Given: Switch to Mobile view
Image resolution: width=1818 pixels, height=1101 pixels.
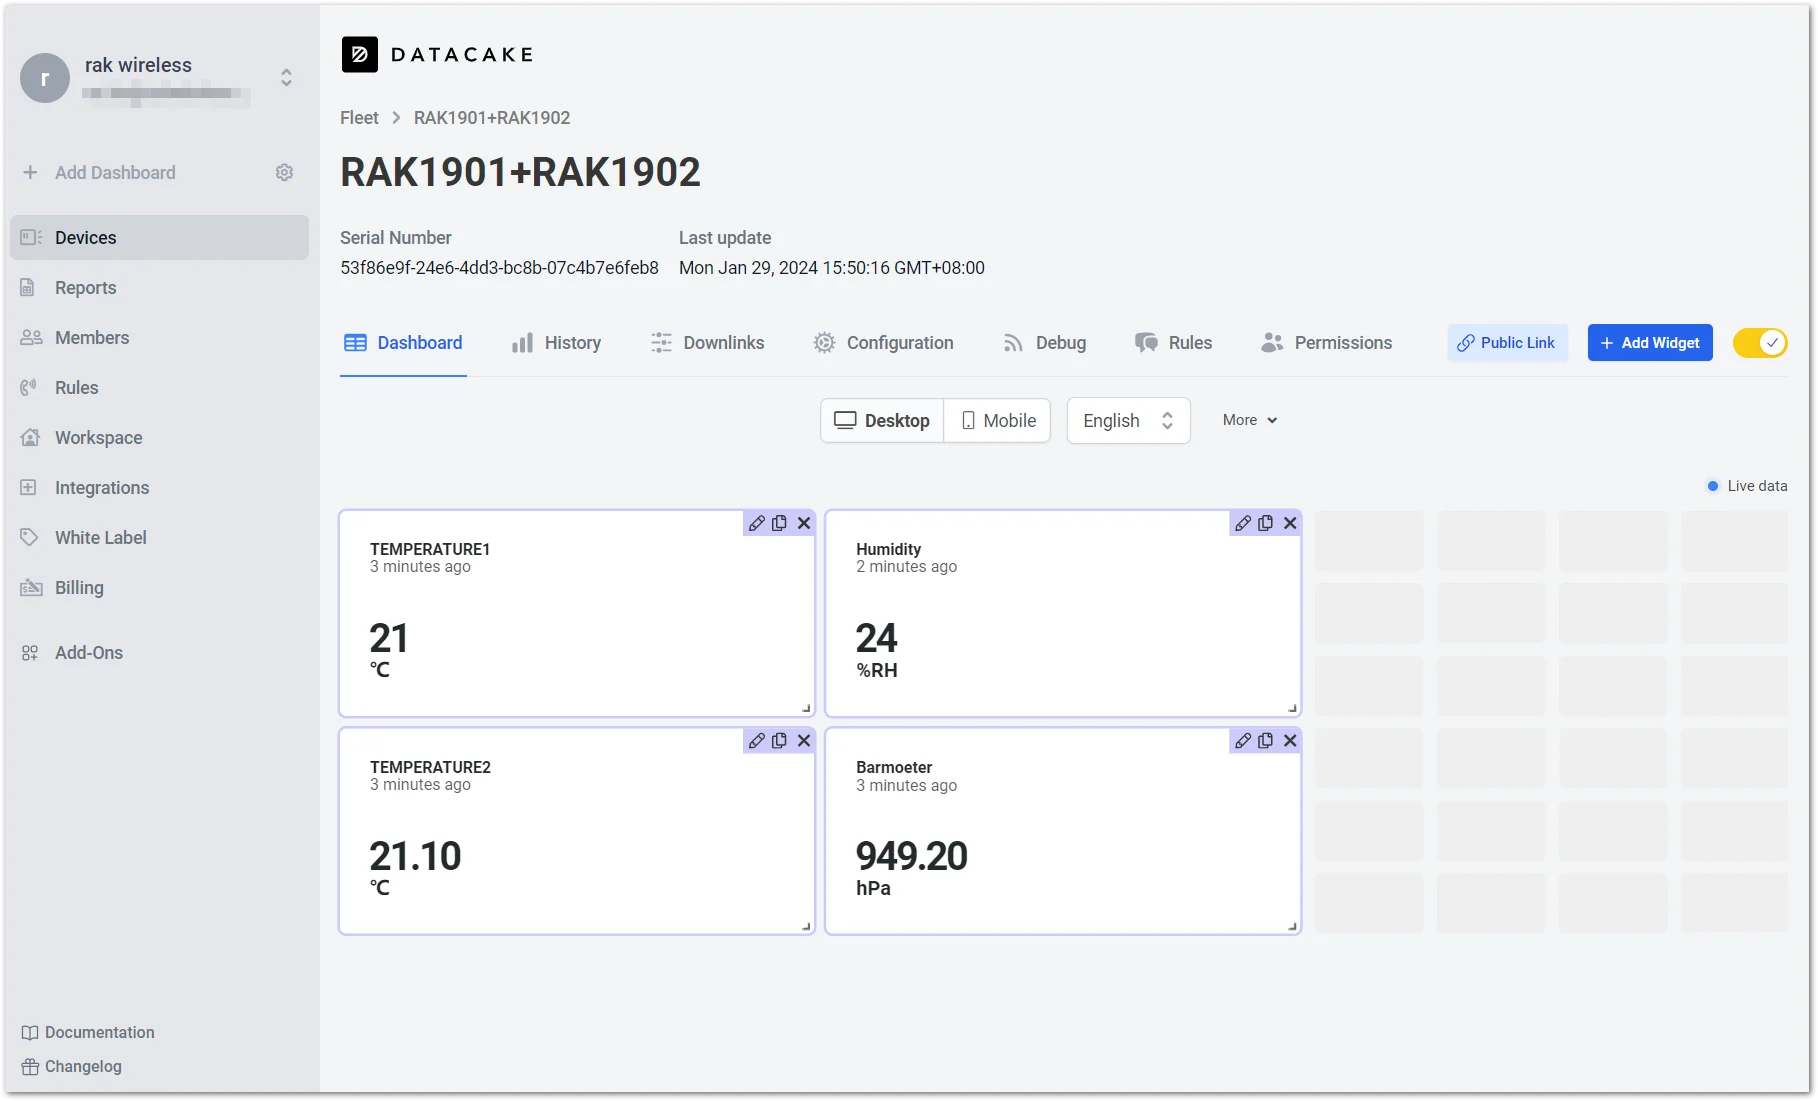Looking at the screenshot, I should click(998, 421).
